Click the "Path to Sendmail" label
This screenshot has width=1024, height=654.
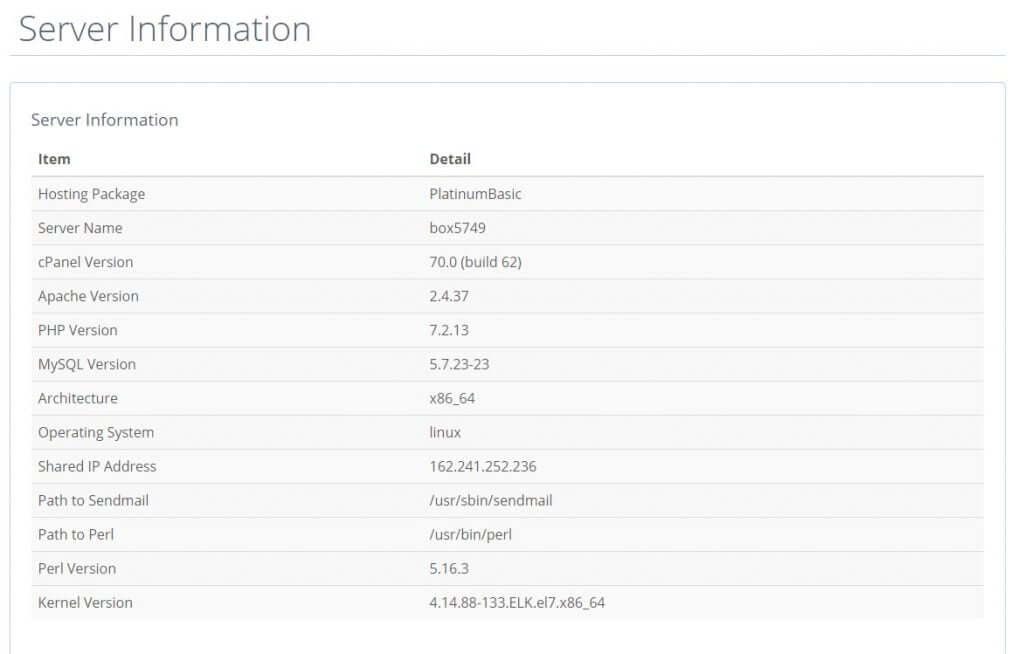coord(93,500)
